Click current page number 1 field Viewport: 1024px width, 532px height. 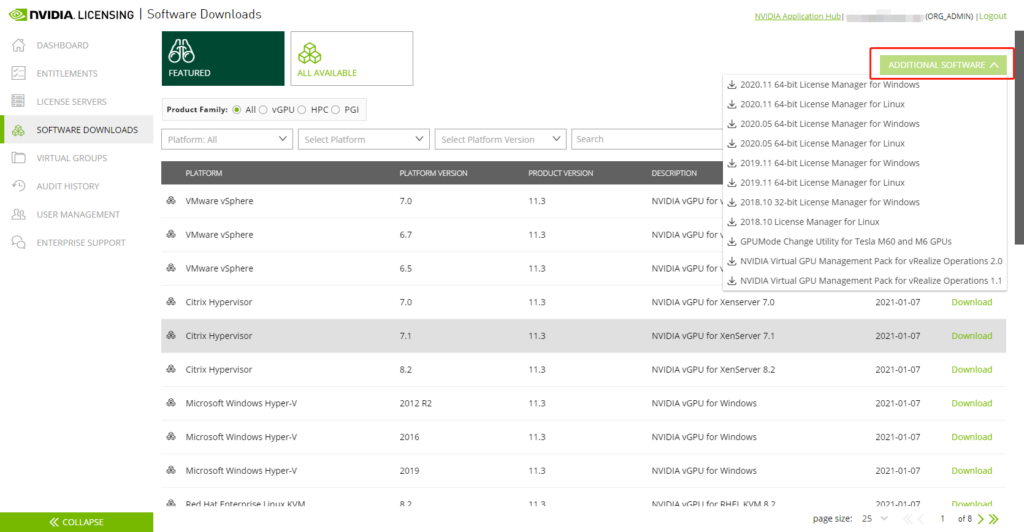pyautogui.click(x=942, y=518)
